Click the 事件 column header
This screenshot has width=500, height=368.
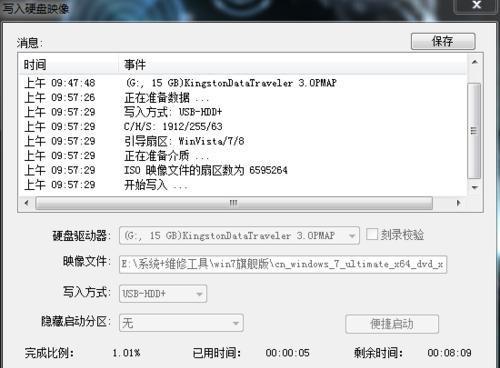click(x=293, y=64)
